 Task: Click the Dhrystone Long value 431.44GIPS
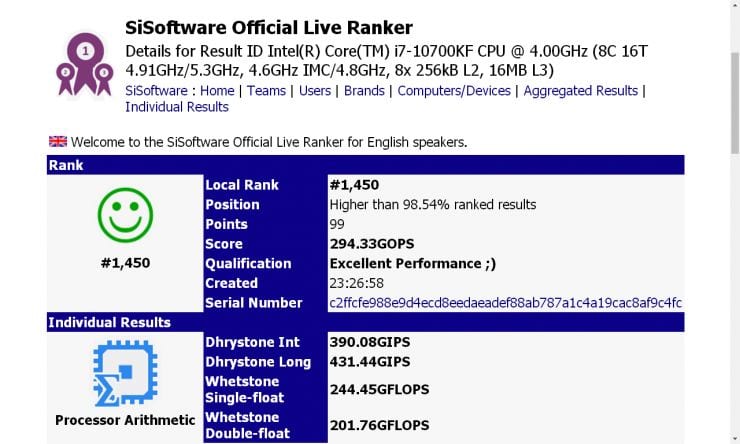[370, 362]
